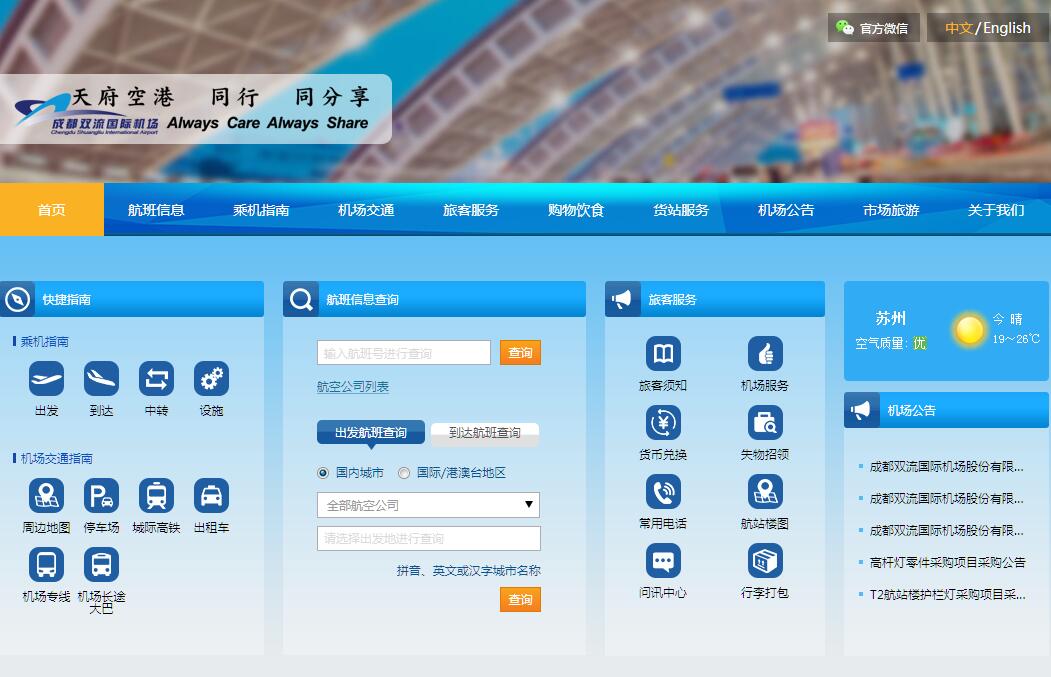Open the 货币兑换 currency exchange icon

tap(664, 422)
